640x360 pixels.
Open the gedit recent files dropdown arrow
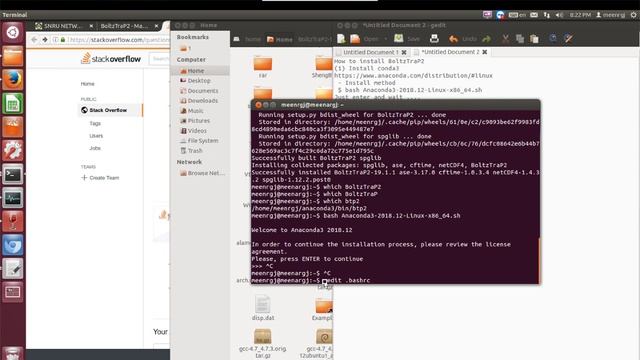click(385, 39)
